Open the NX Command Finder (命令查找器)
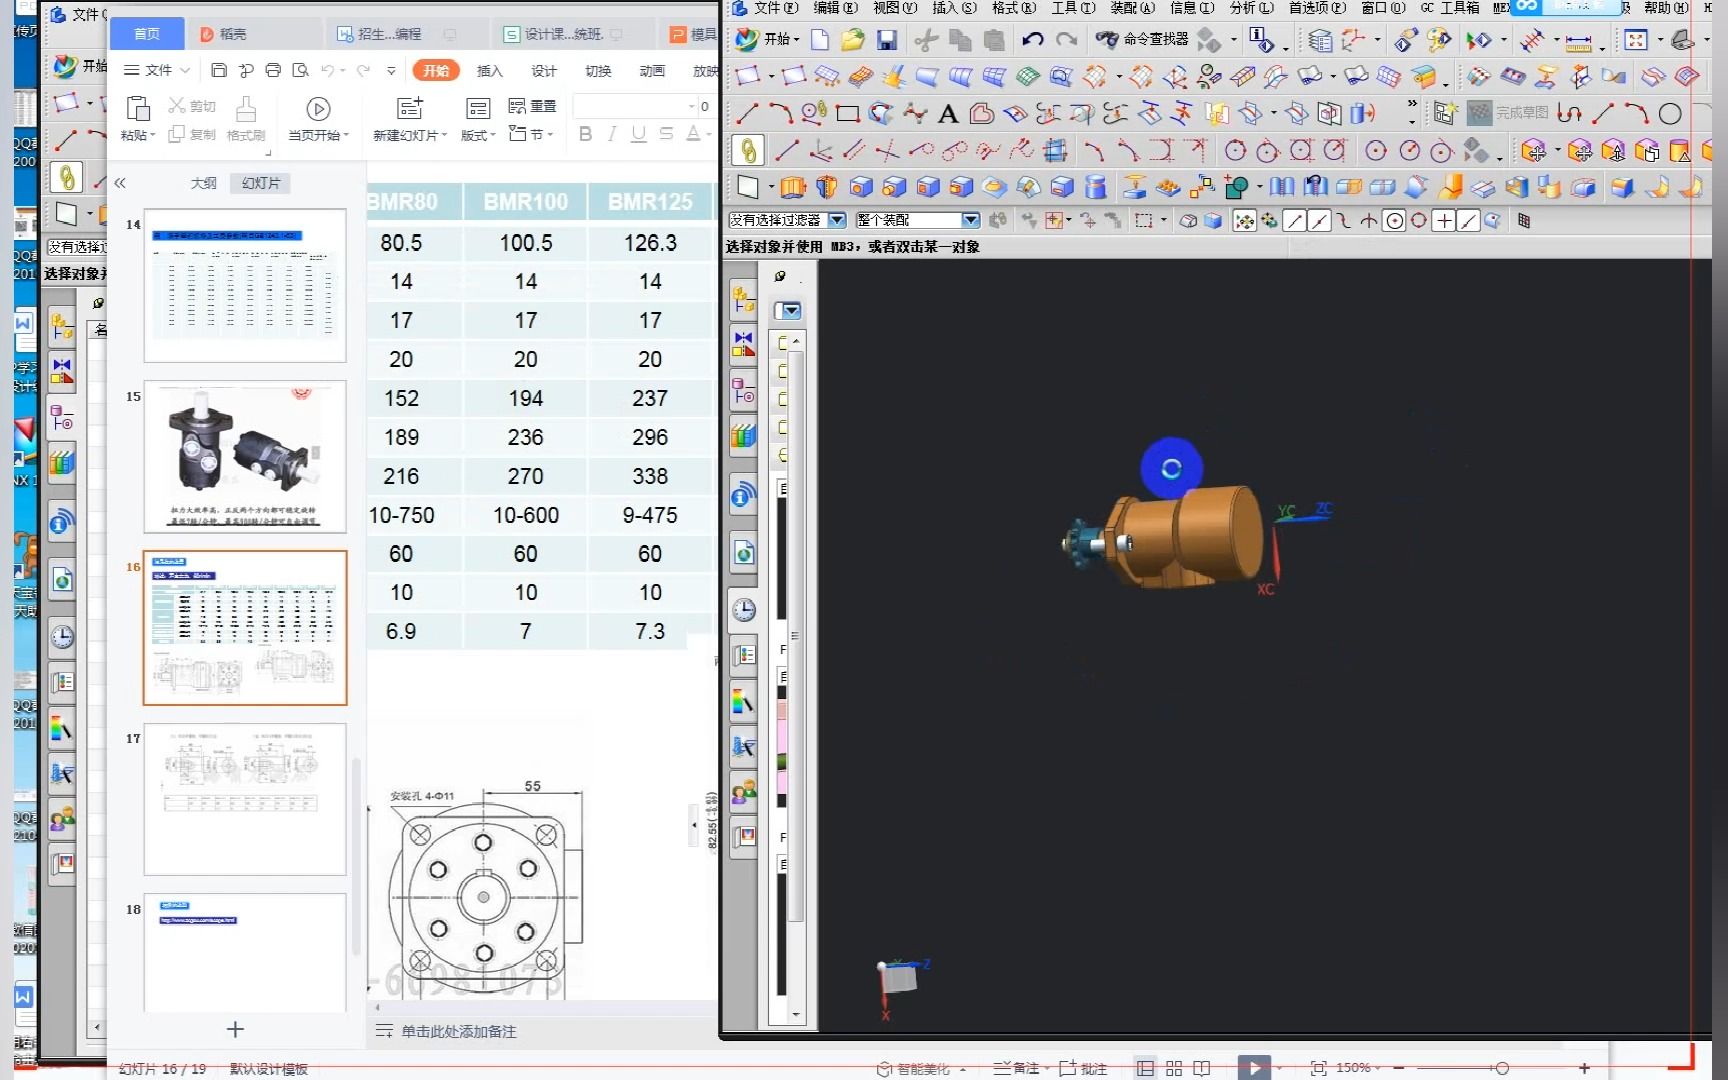The width and height of the screenshot is (1728, 1080). pos(1143,39)
